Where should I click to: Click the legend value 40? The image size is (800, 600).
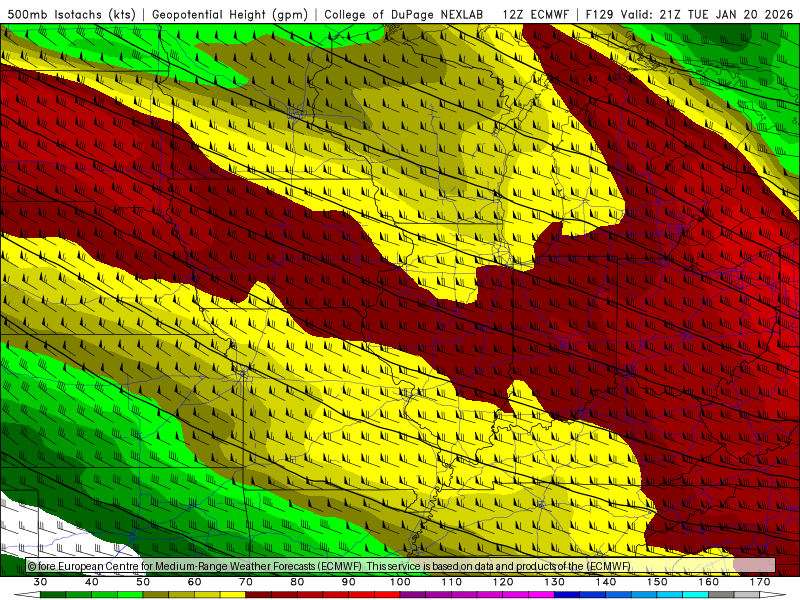(x=92, y=582)
